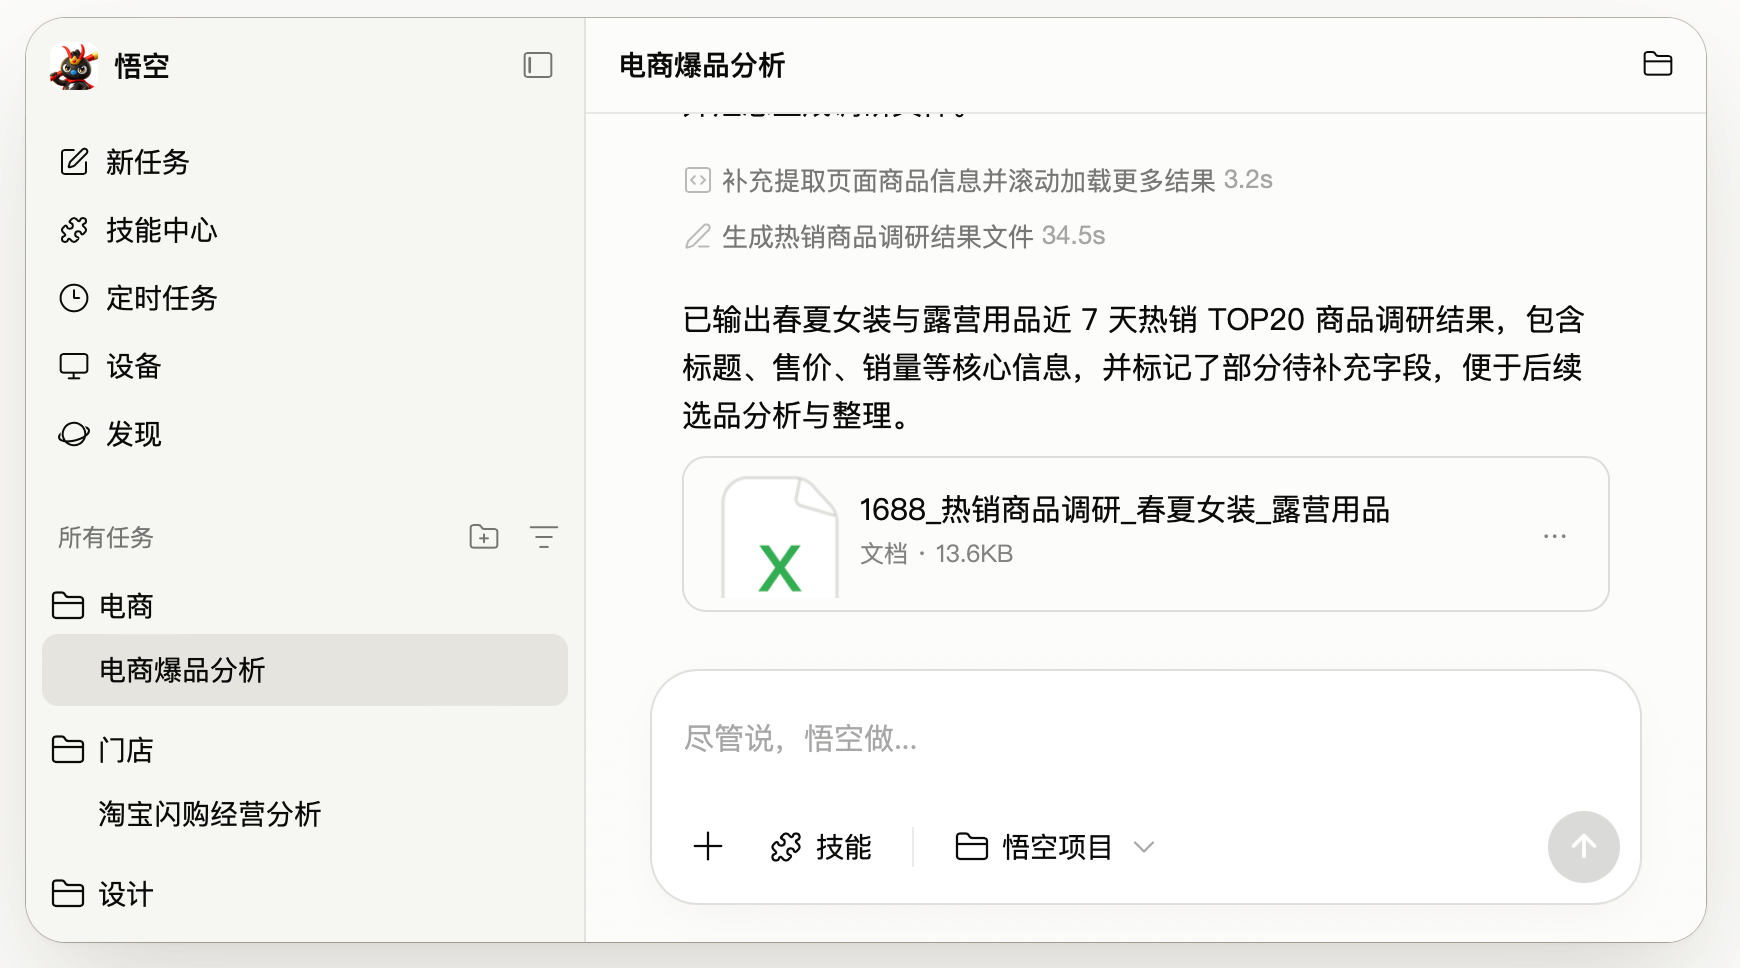1740x968 pixels.
Task: Toggle the sidebar collapse icon
Action: pyautogui.click(x=538, y=66)
